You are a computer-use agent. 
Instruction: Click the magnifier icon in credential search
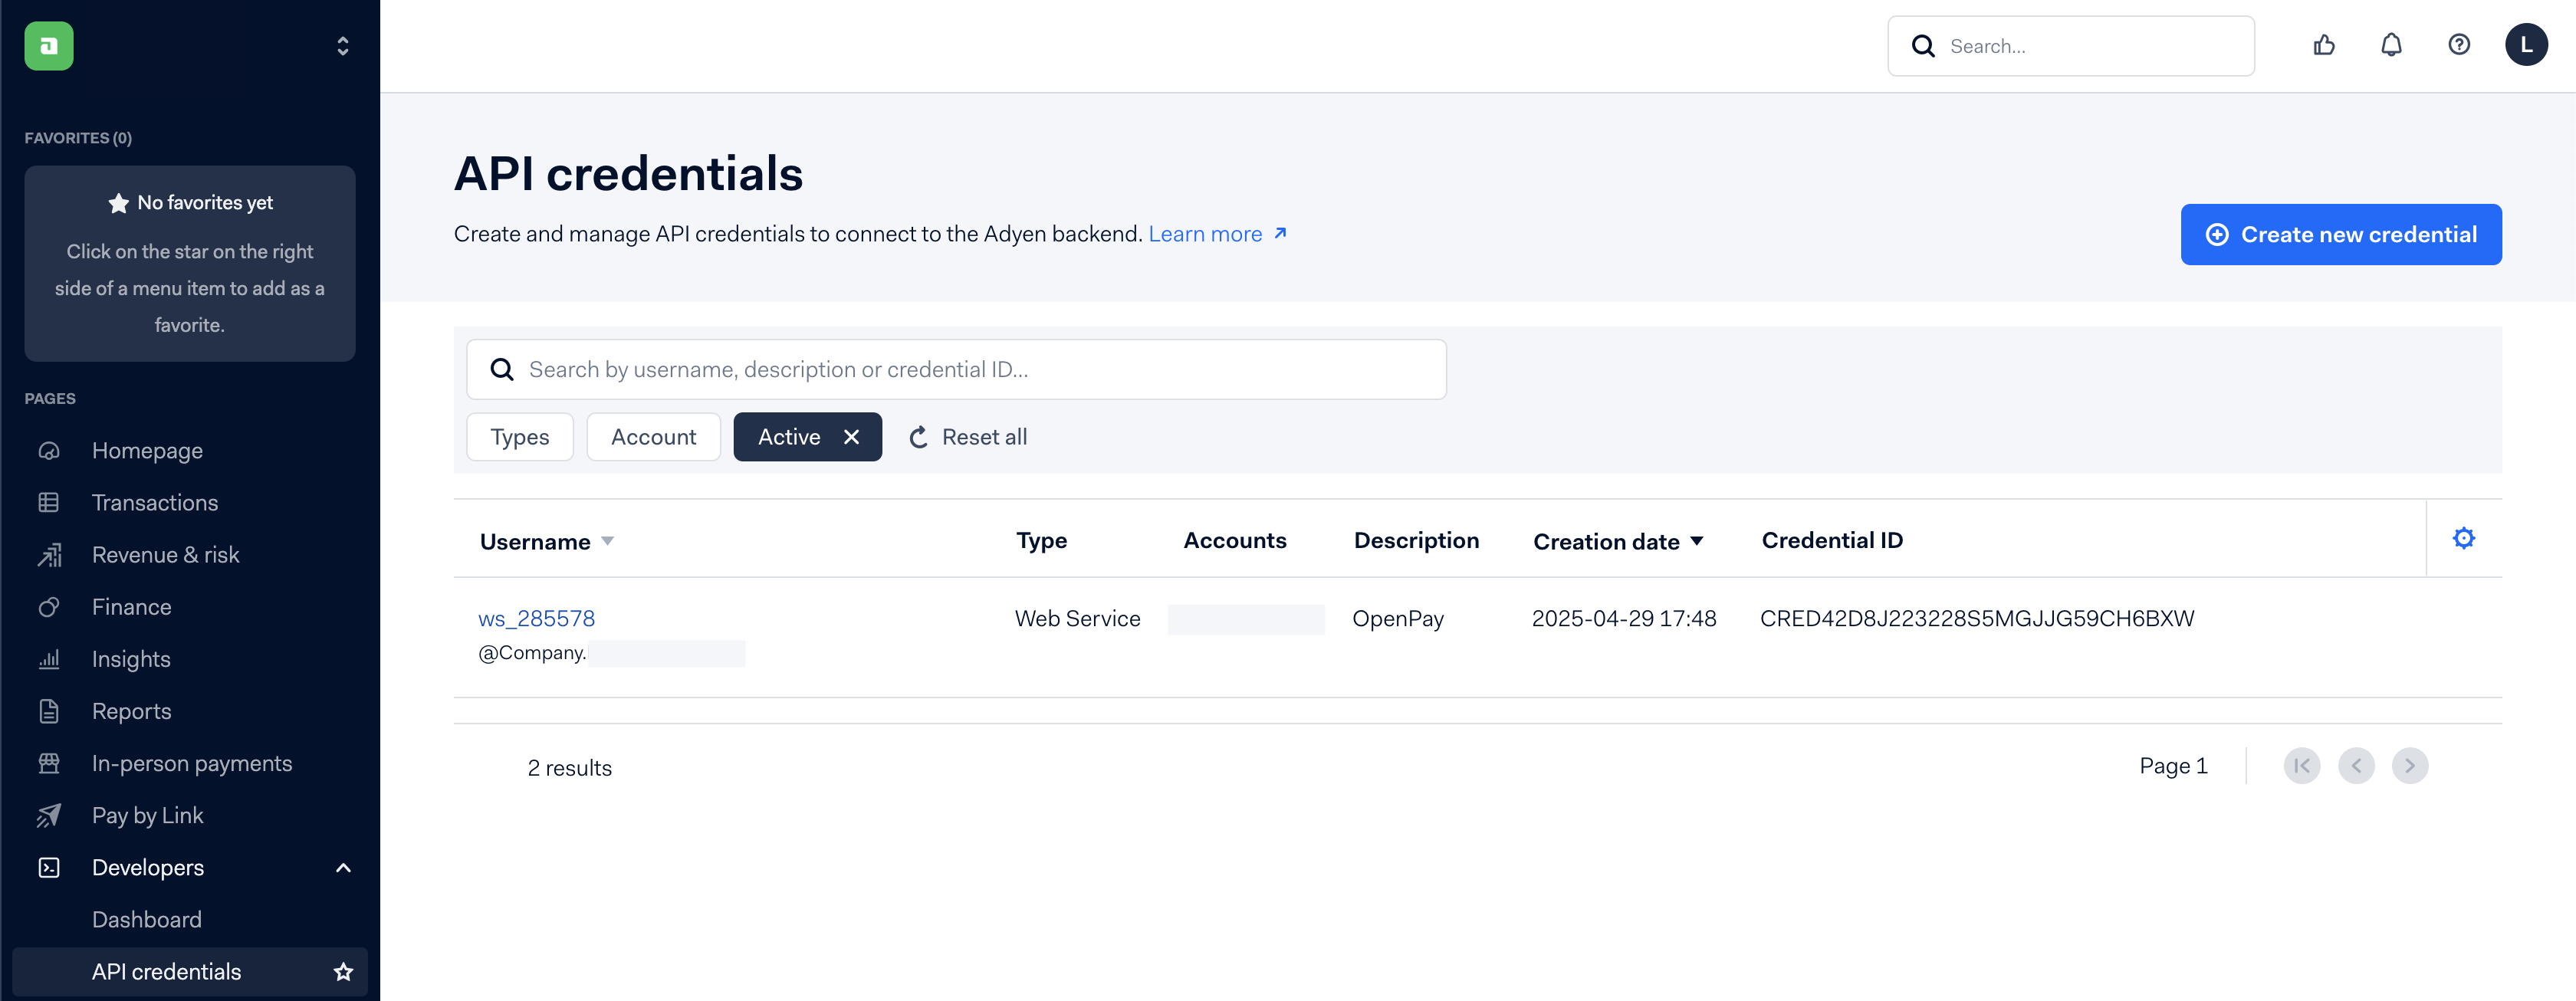(502, 369)
